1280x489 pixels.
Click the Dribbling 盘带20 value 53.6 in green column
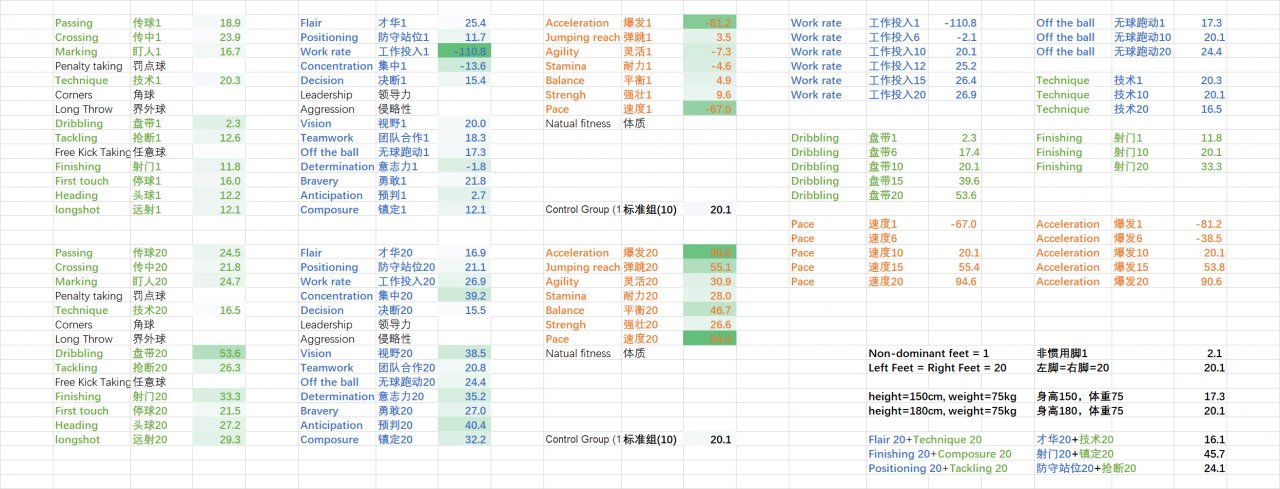pyautogui.click(x=216, y=353)
